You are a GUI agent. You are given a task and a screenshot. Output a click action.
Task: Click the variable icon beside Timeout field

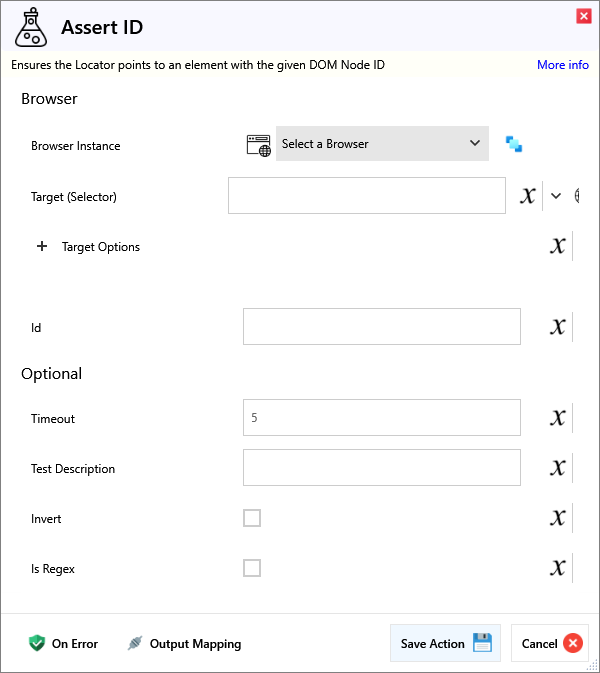558,418
